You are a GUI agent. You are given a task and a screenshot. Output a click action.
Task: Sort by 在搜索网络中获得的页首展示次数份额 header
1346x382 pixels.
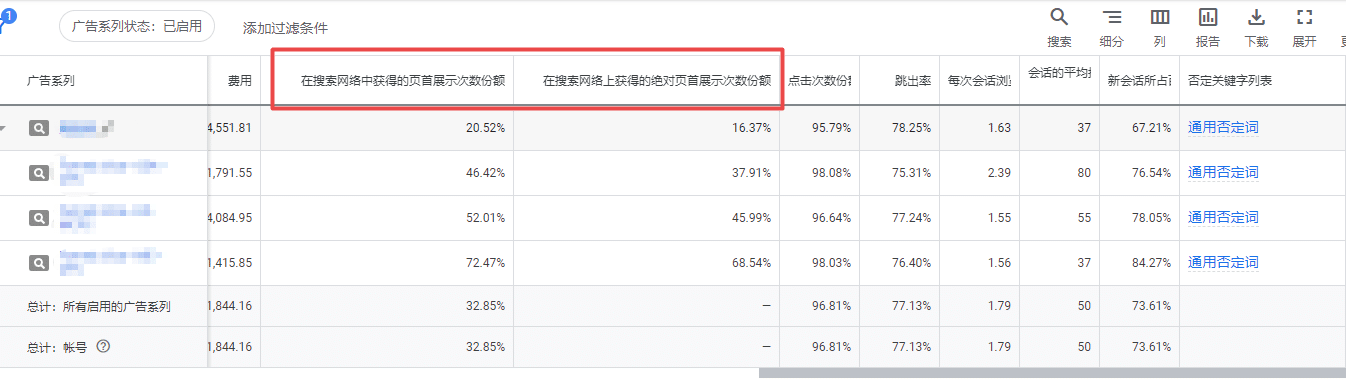point(403,80)
